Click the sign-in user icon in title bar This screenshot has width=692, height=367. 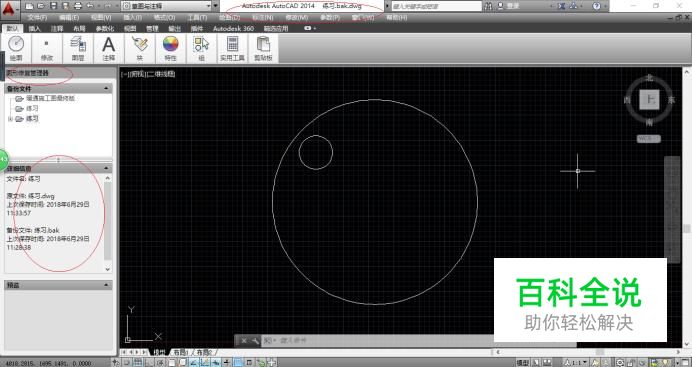tap(500, 6)
